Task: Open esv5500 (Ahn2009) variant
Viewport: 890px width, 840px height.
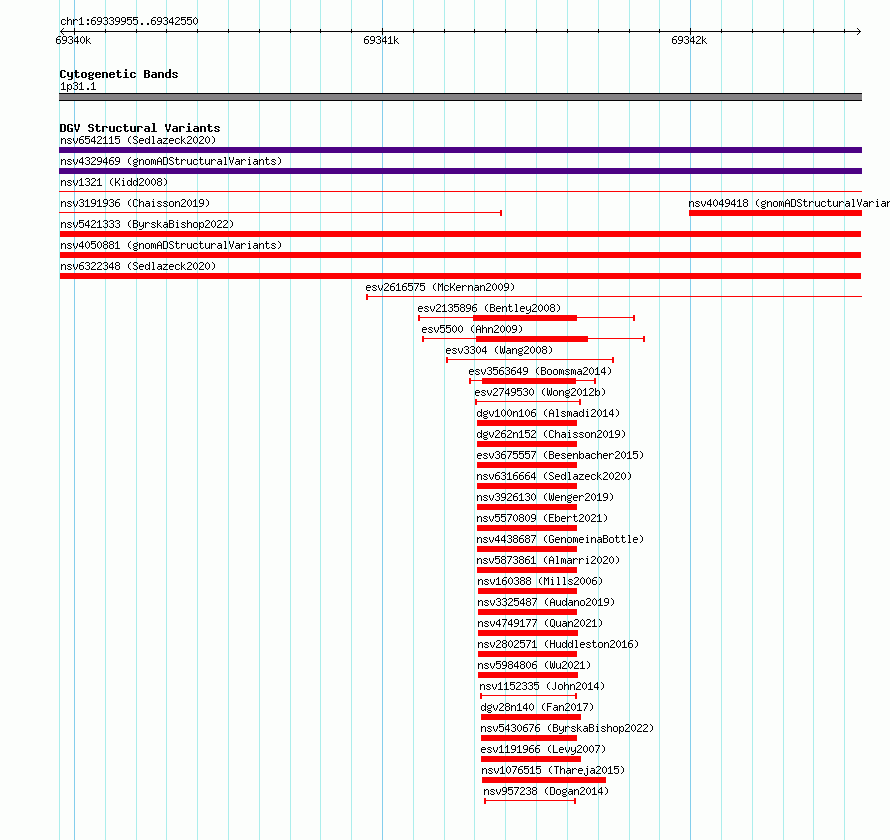Action: point(472,329)
